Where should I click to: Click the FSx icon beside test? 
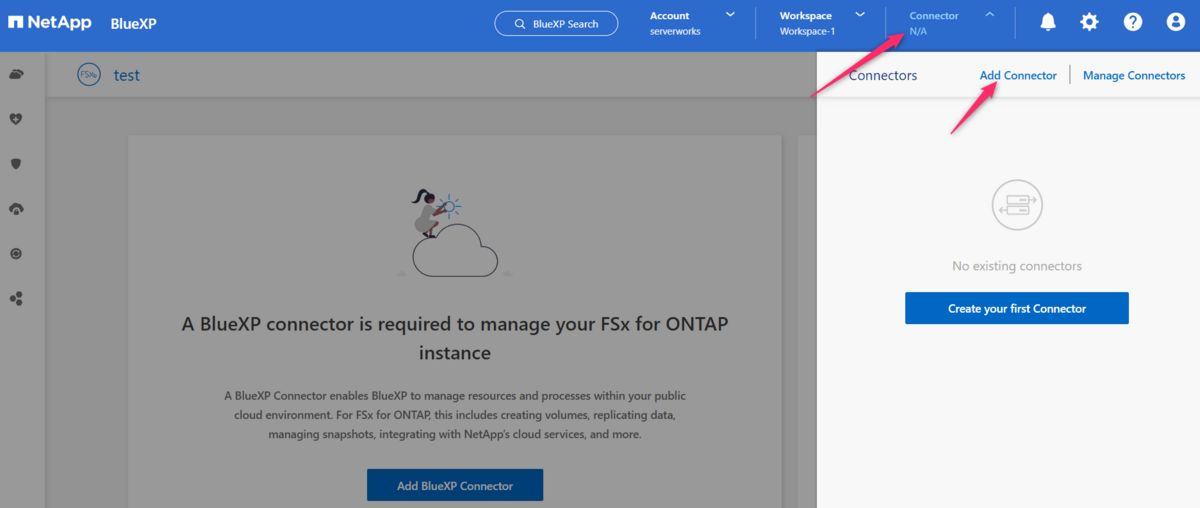click(x=90, y=75)
